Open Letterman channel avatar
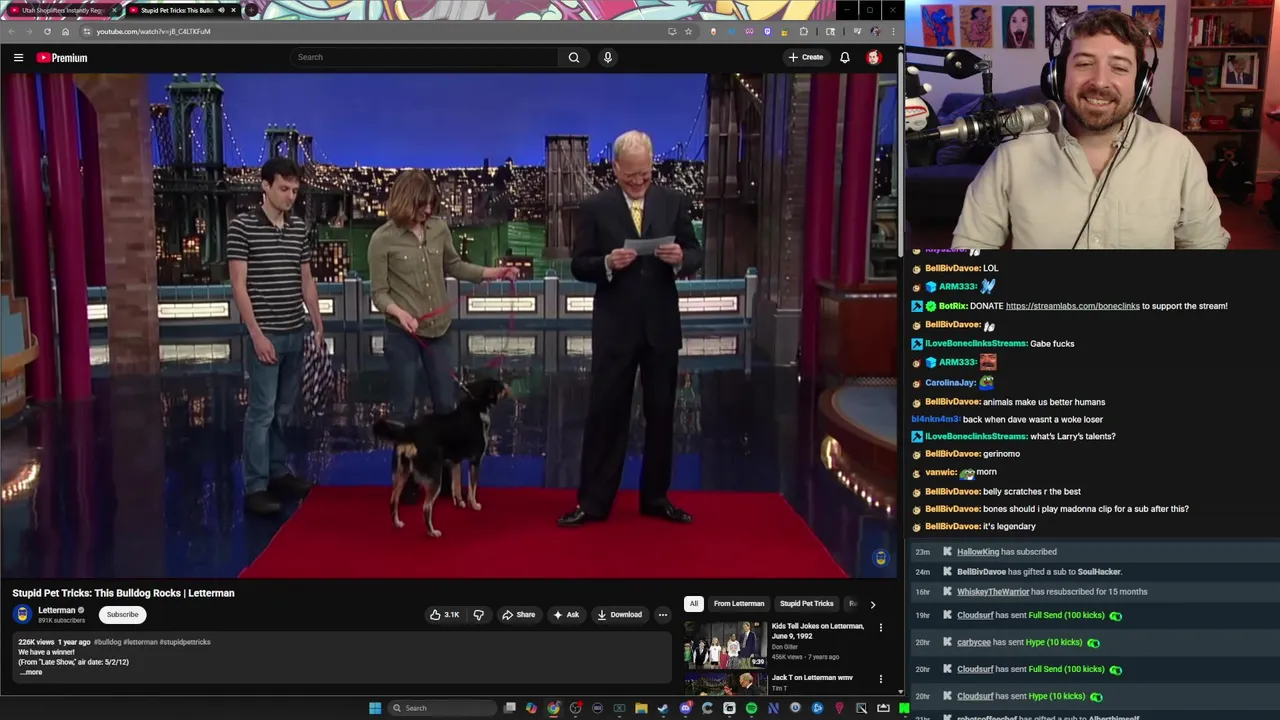1280x720 pixels. [23, 614]
